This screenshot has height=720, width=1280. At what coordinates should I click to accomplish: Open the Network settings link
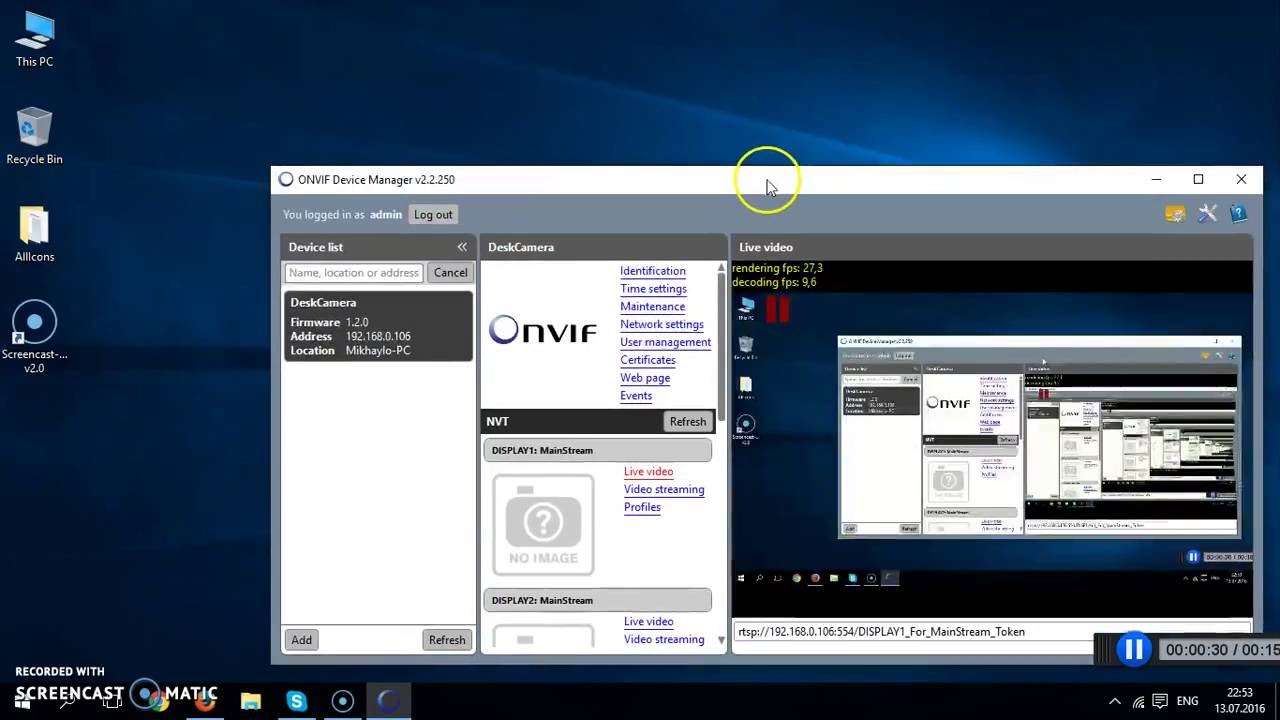click(662, 324)
